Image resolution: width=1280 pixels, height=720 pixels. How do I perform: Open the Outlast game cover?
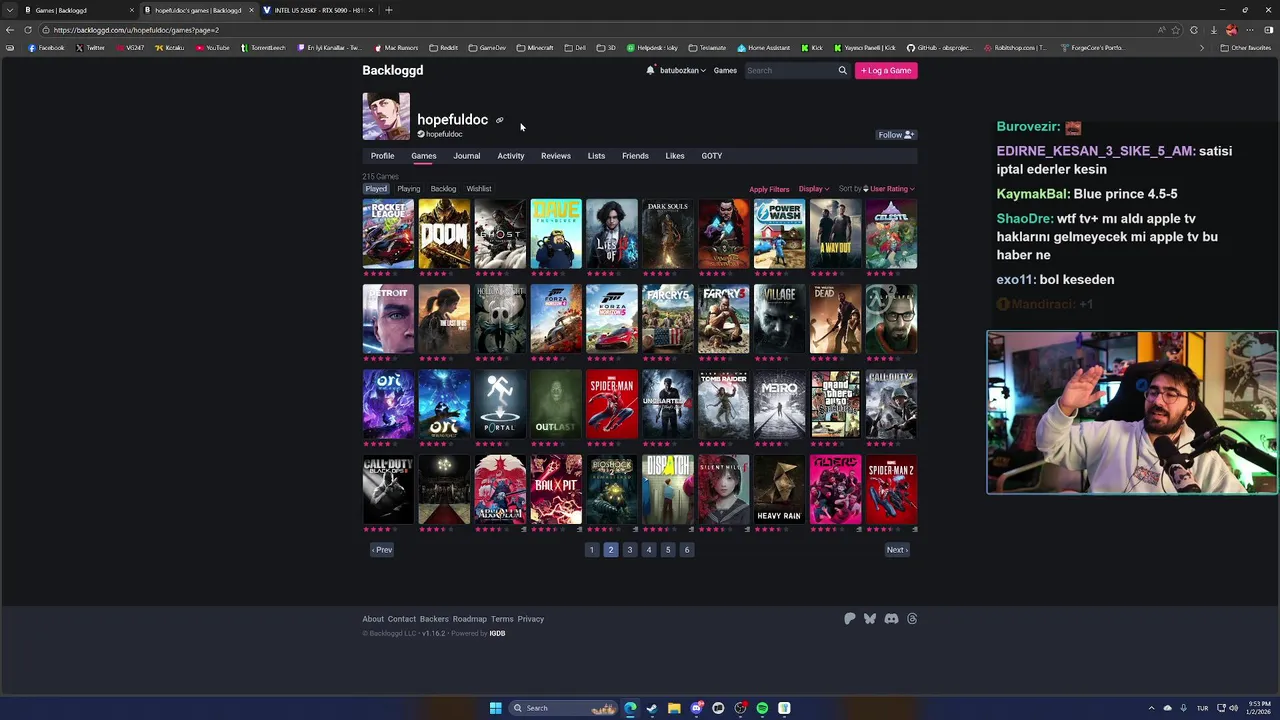click(555, 404)
